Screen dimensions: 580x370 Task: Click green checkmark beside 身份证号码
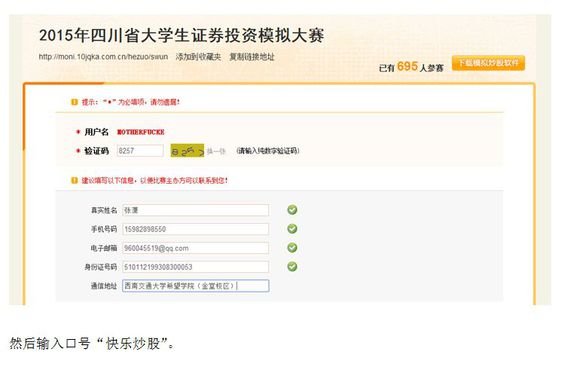292,266
